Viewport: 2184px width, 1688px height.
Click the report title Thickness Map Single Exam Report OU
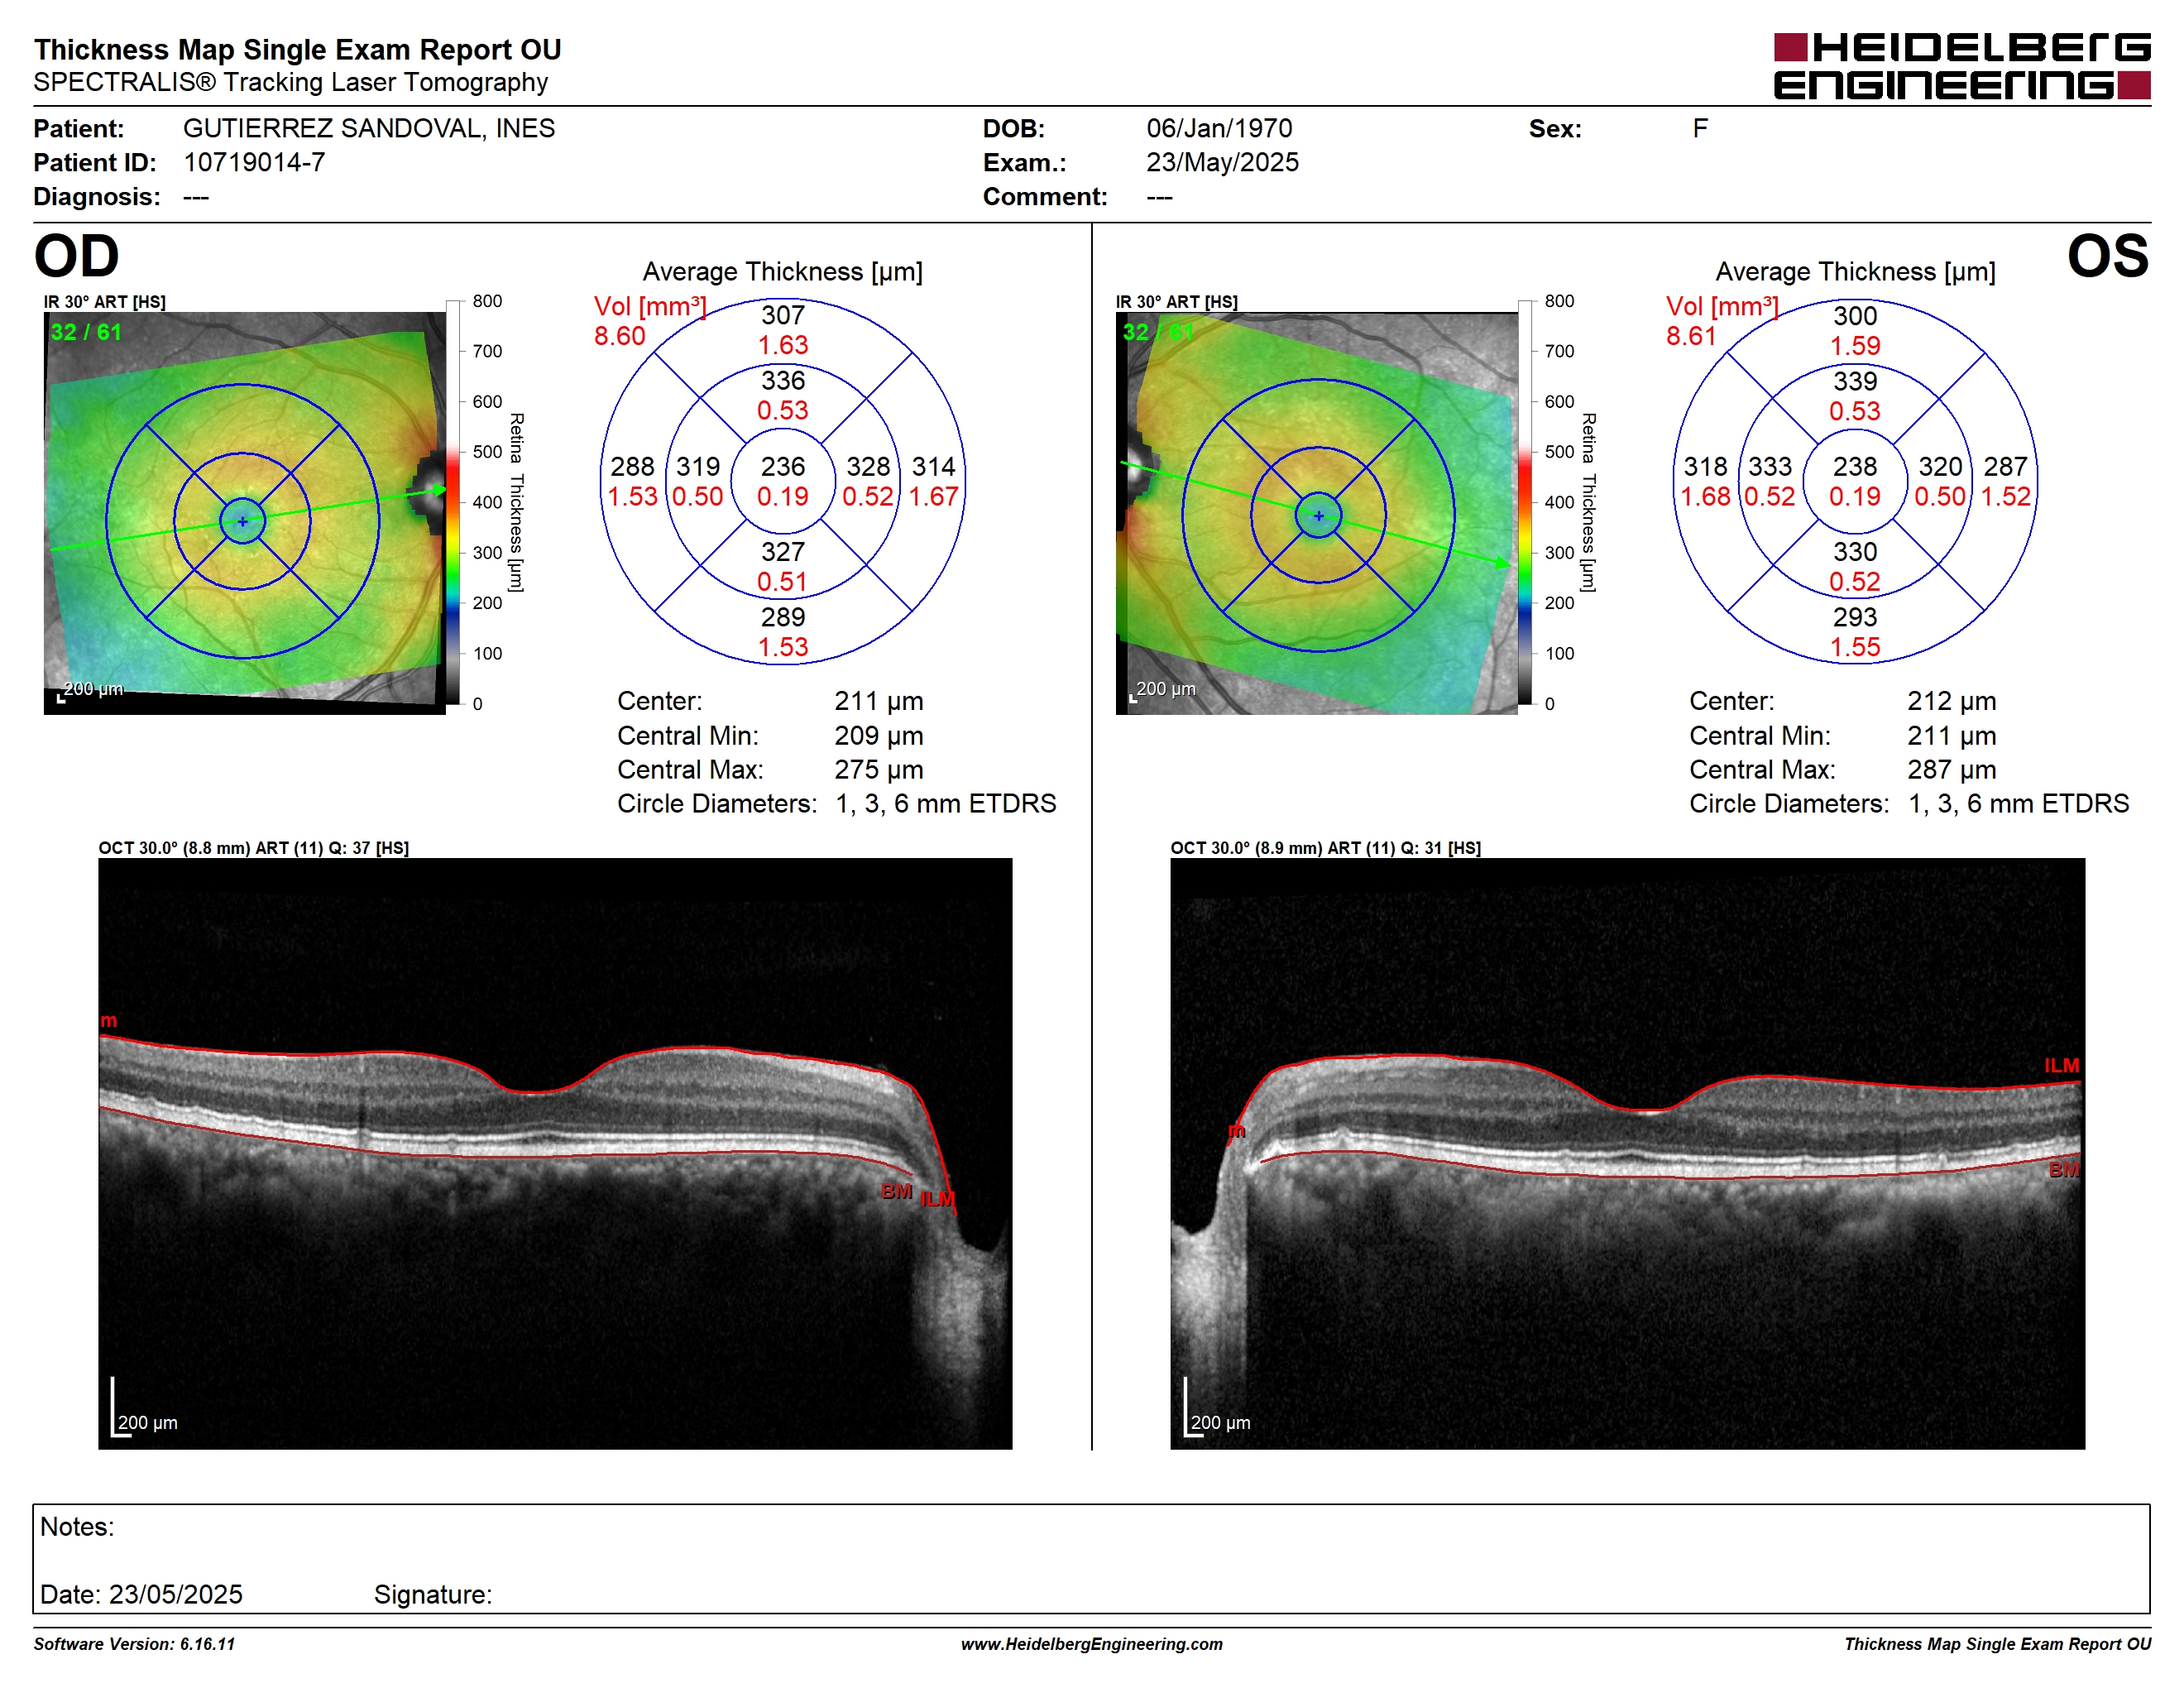tap(298, 49)
